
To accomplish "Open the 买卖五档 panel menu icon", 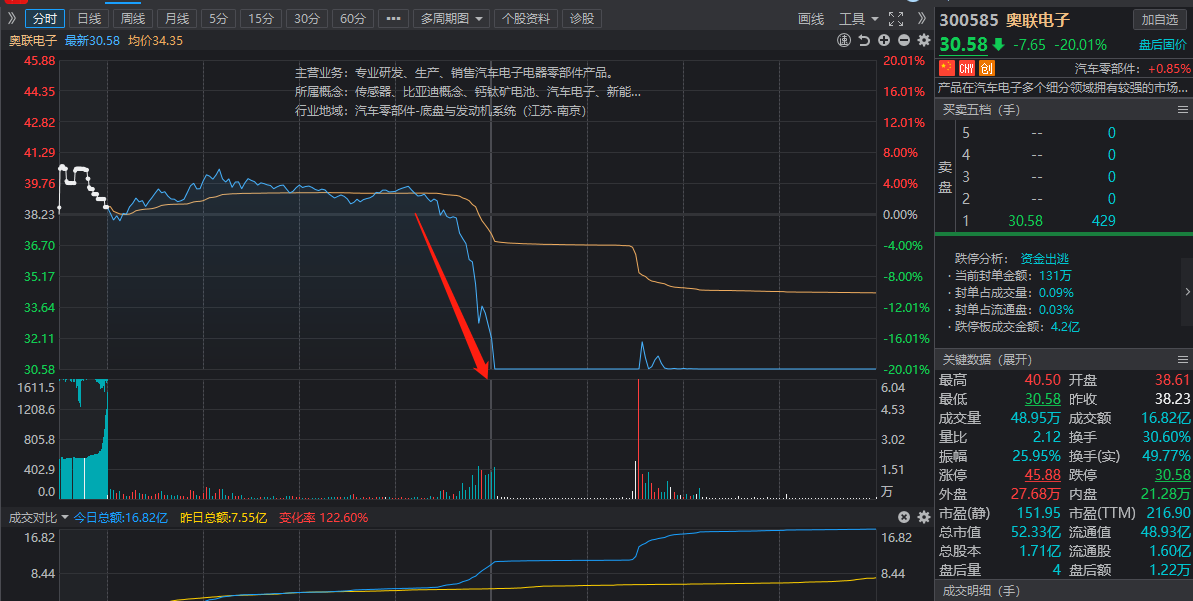I will click(x=1182, y=110).
